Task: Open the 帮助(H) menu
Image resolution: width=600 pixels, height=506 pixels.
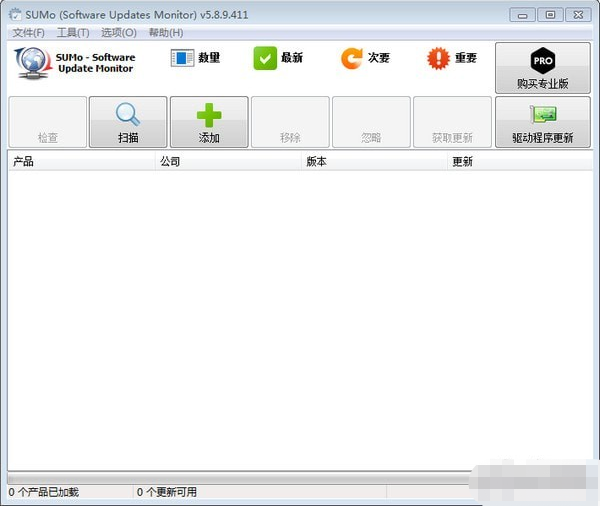Action: pyautogui.click(x=166, y=33)
